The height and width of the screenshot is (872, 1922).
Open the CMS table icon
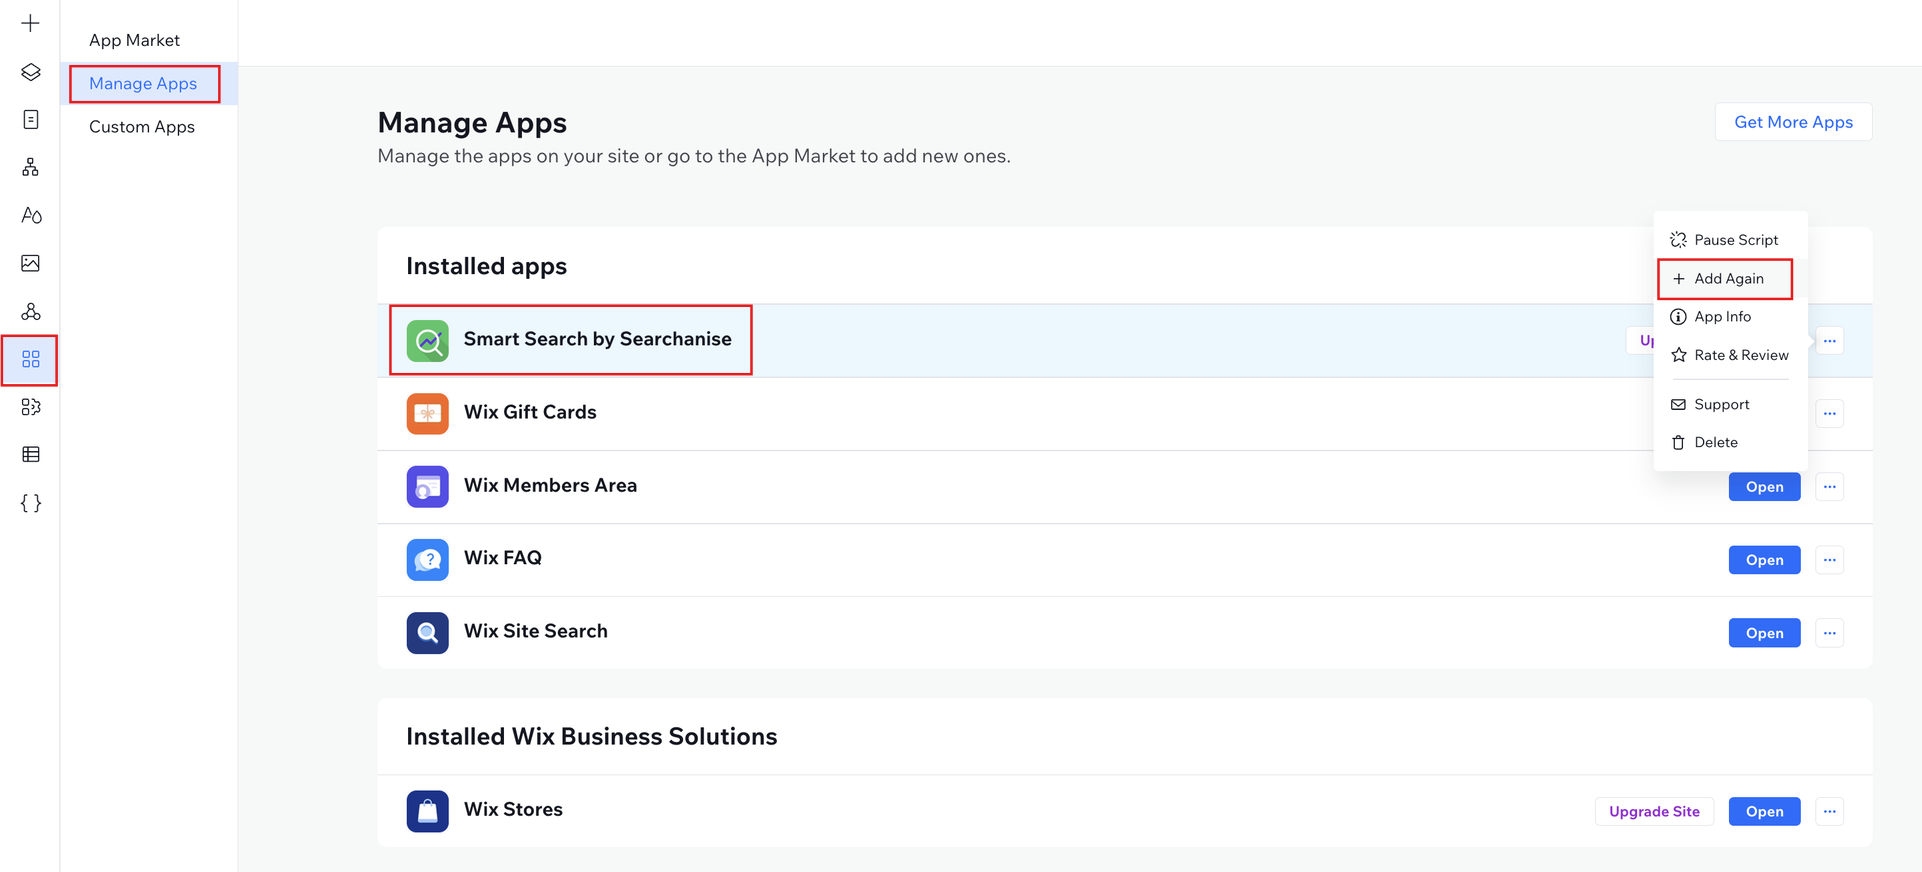coord(30,455)
